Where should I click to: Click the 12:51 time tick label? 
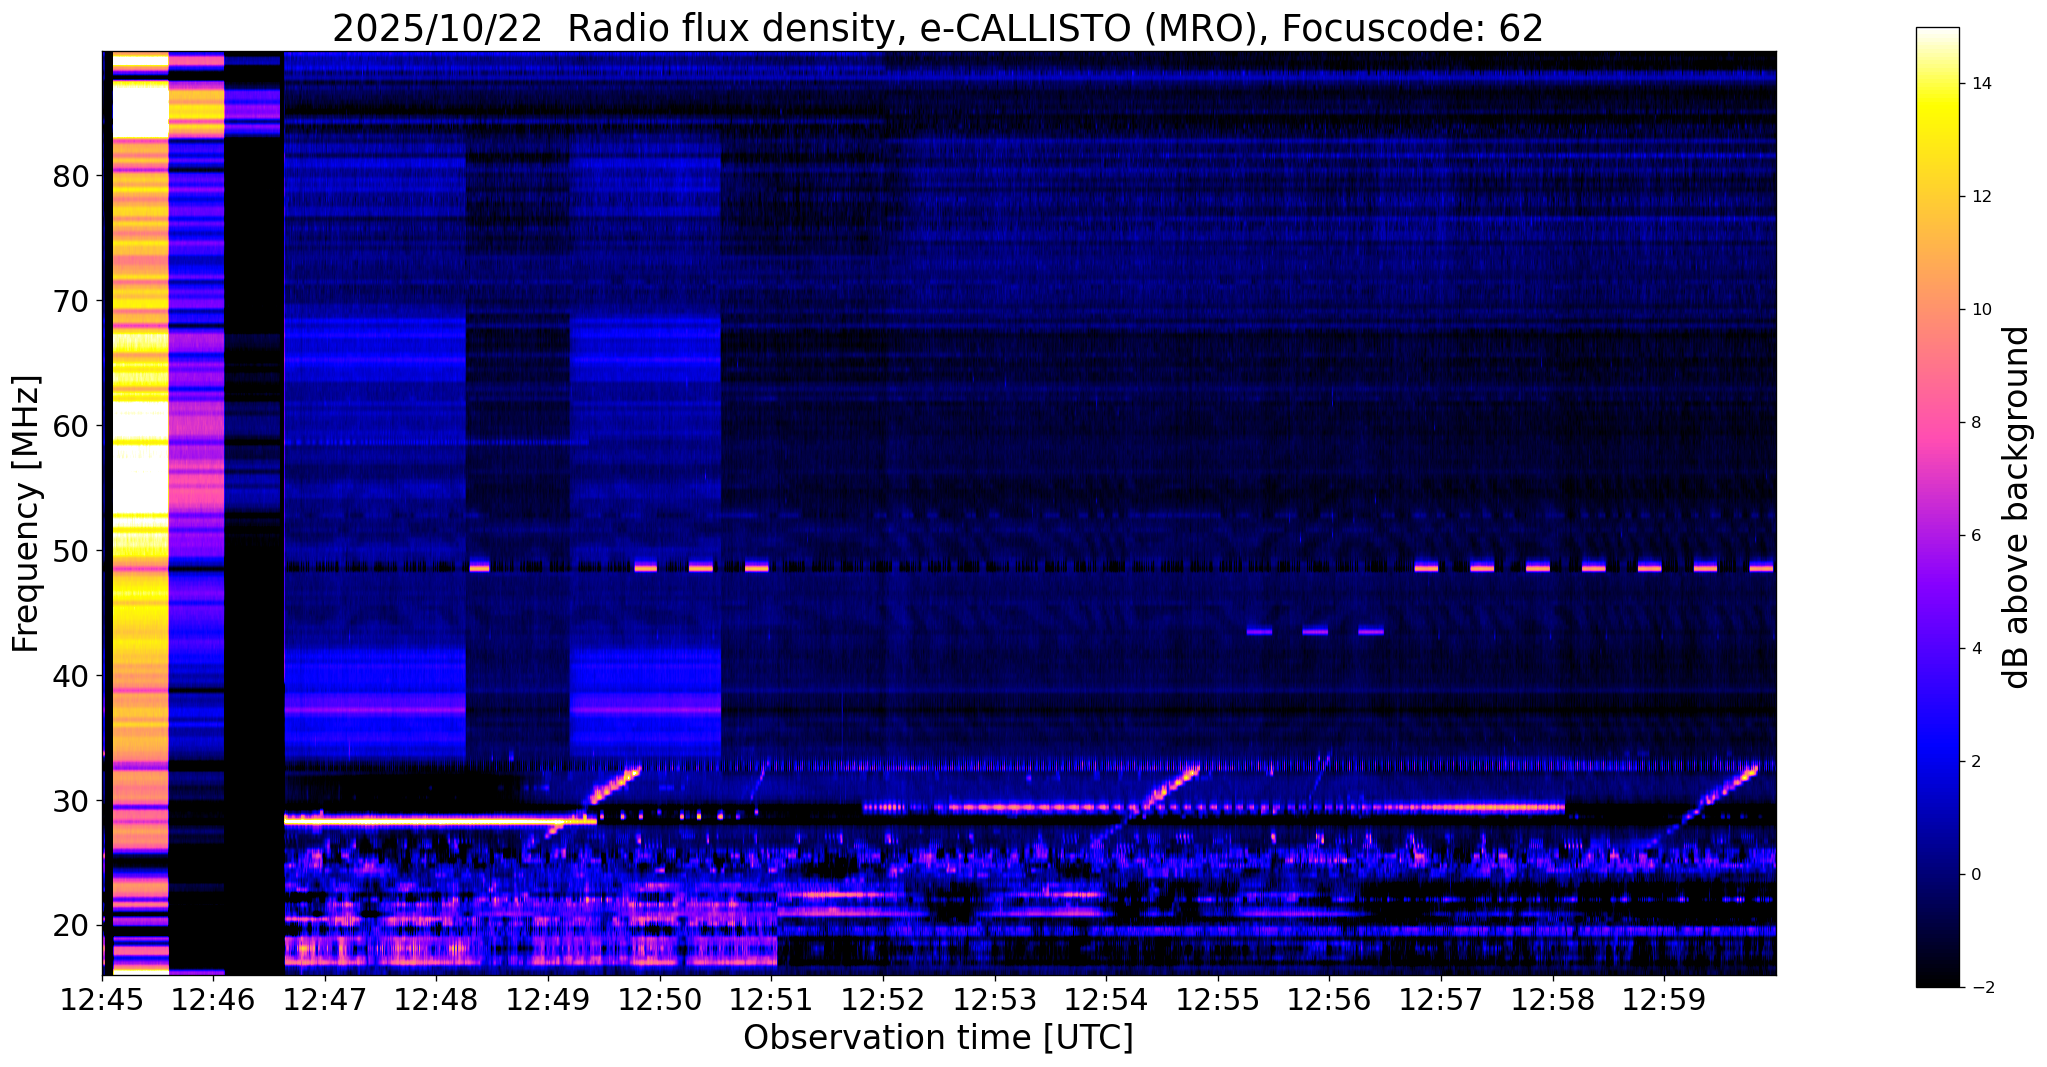(x=771, y=998)
